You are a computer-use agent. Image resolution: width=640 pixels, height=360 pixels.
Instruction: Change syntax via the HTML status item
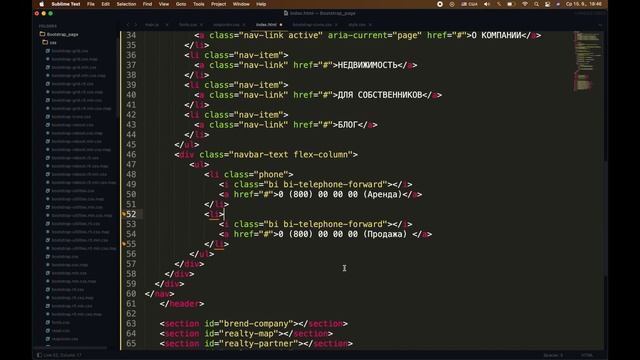click(x=587, y=355)
